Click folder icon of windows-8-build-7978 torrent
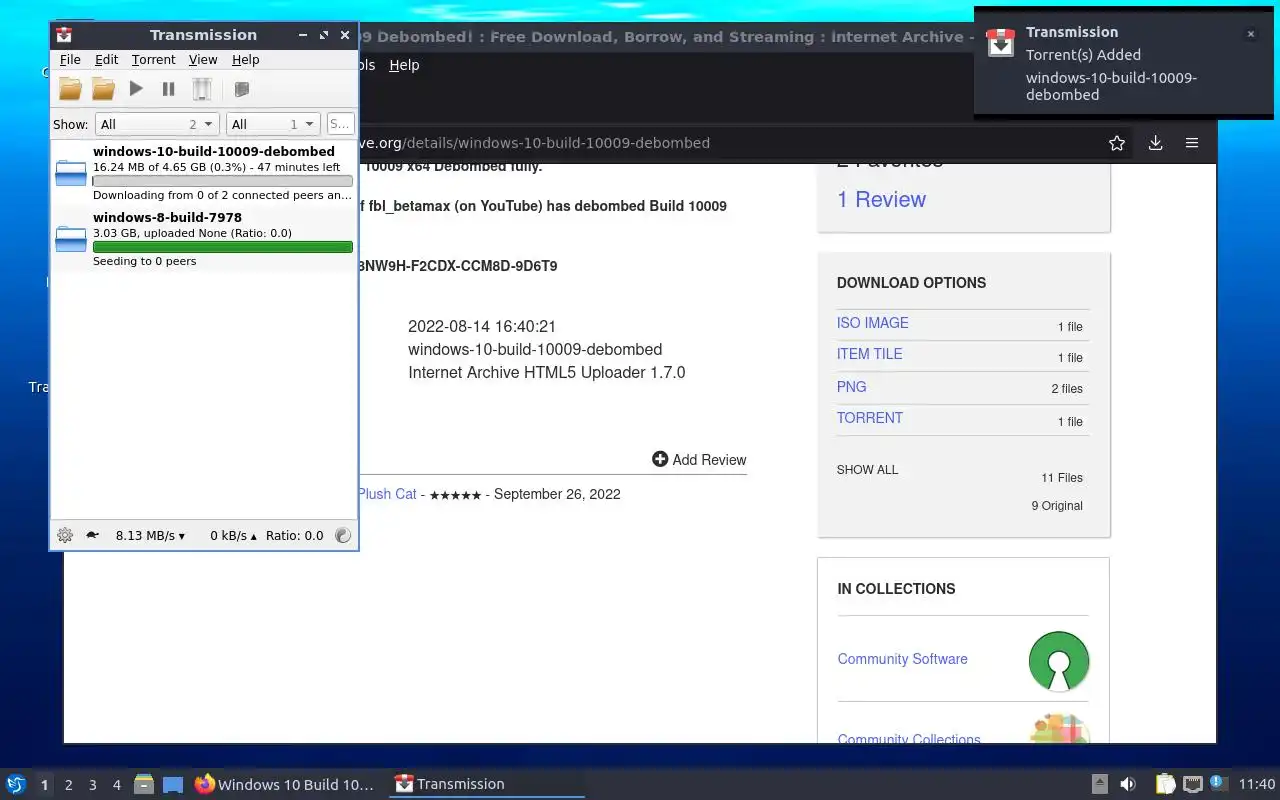 tap(71, 239)
